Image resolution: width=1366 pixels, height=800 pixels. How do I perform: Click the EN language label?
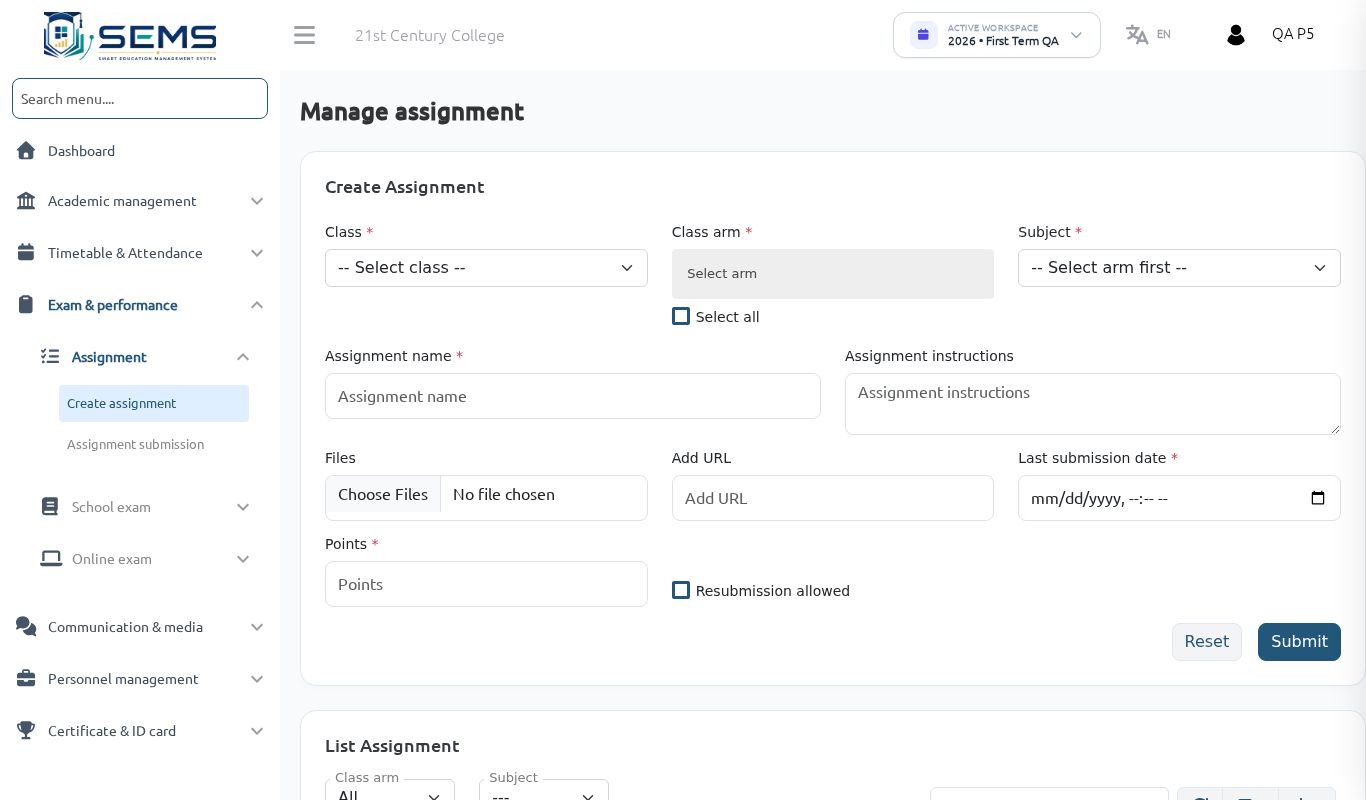tap(1164, 34)
